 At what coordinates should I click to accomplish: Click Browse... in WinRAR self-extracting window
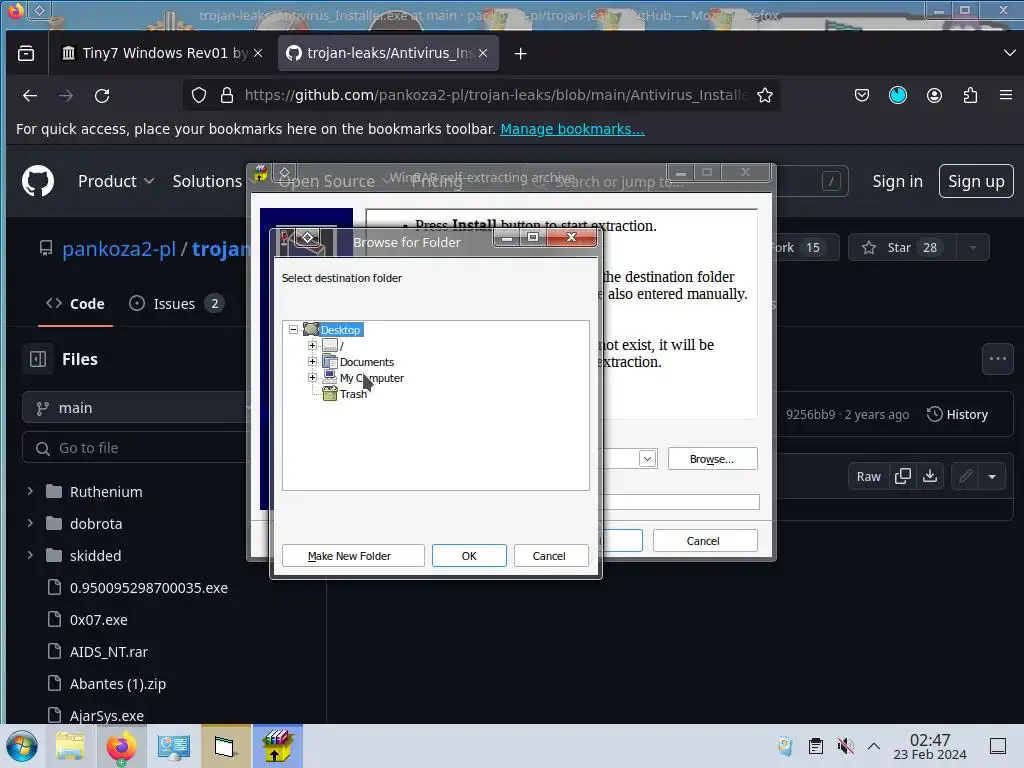712,459
